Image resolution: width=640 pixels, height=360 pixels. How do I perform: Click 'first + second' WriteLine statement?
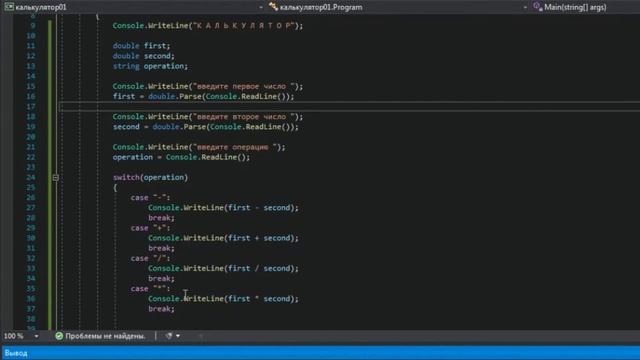click(x=223, y=238)
